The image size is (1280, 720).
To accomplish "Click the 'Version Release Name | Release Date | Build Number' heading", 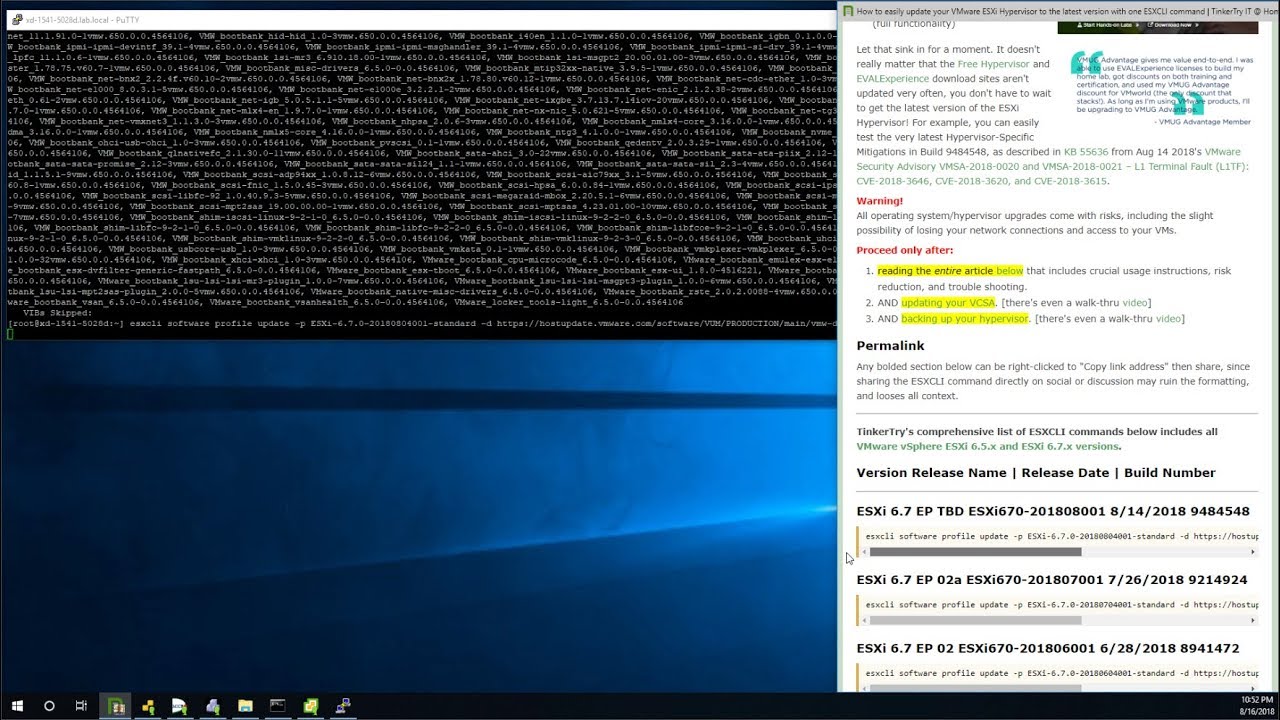I will 1036,473.
